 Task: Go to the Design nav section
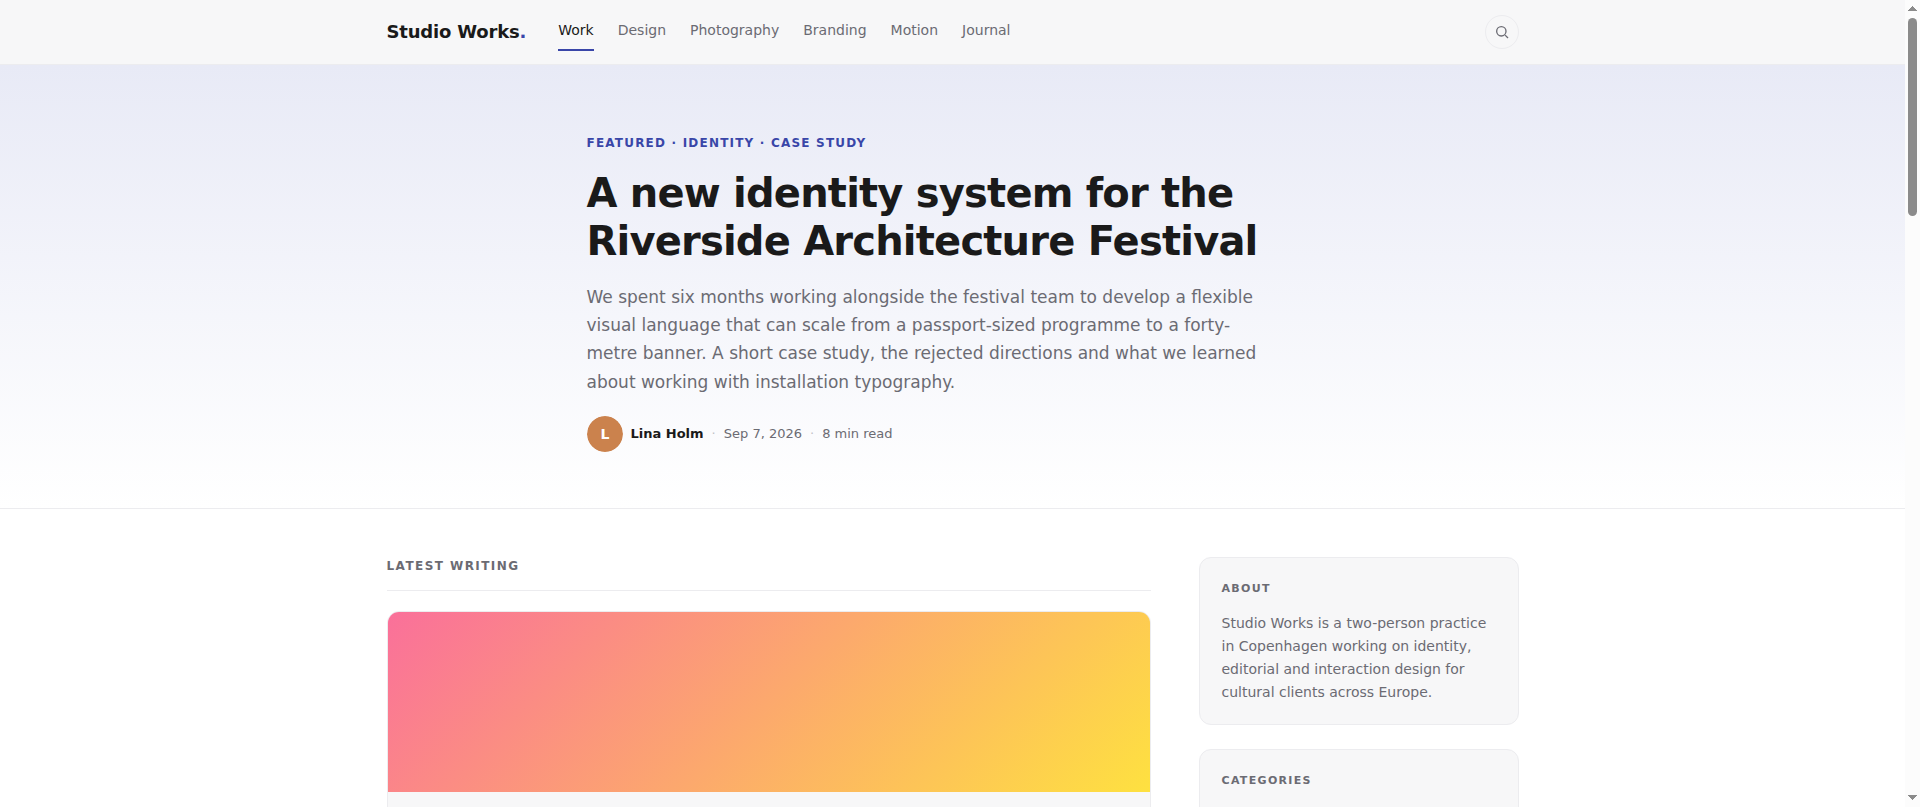tap(642, 31)
